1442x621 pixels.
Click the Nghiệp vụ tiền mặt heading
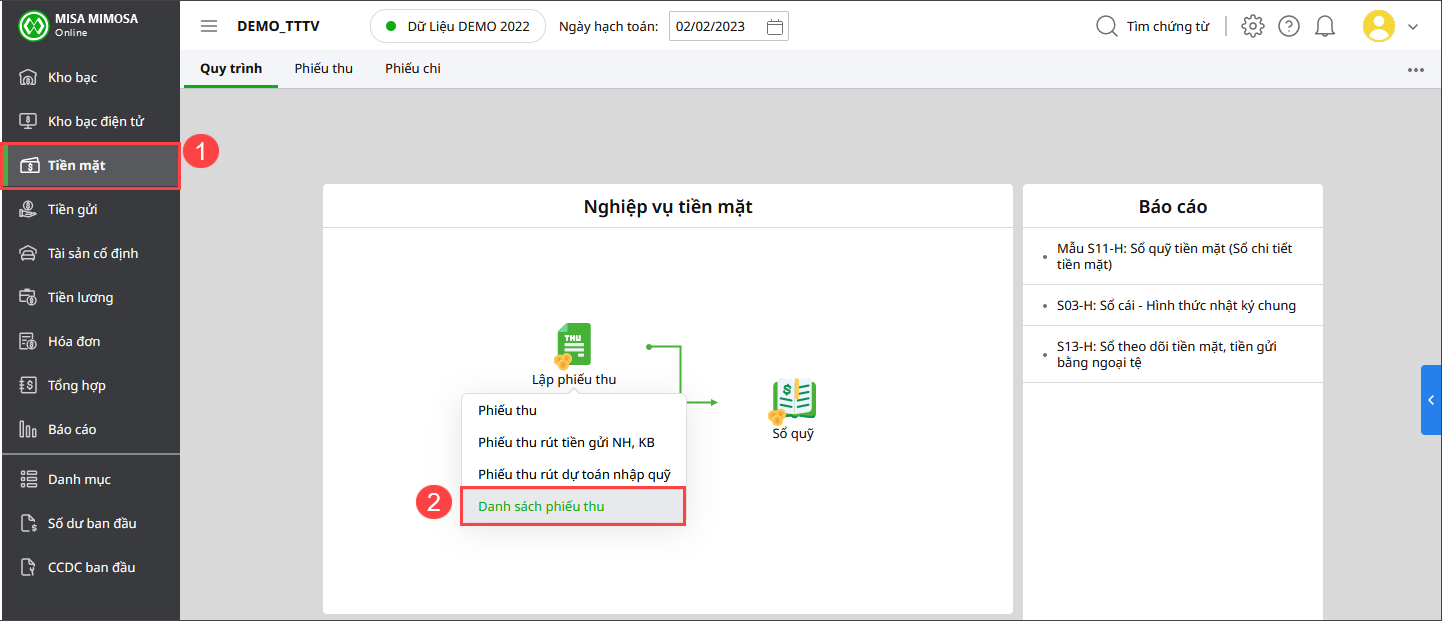pos(668,207)
